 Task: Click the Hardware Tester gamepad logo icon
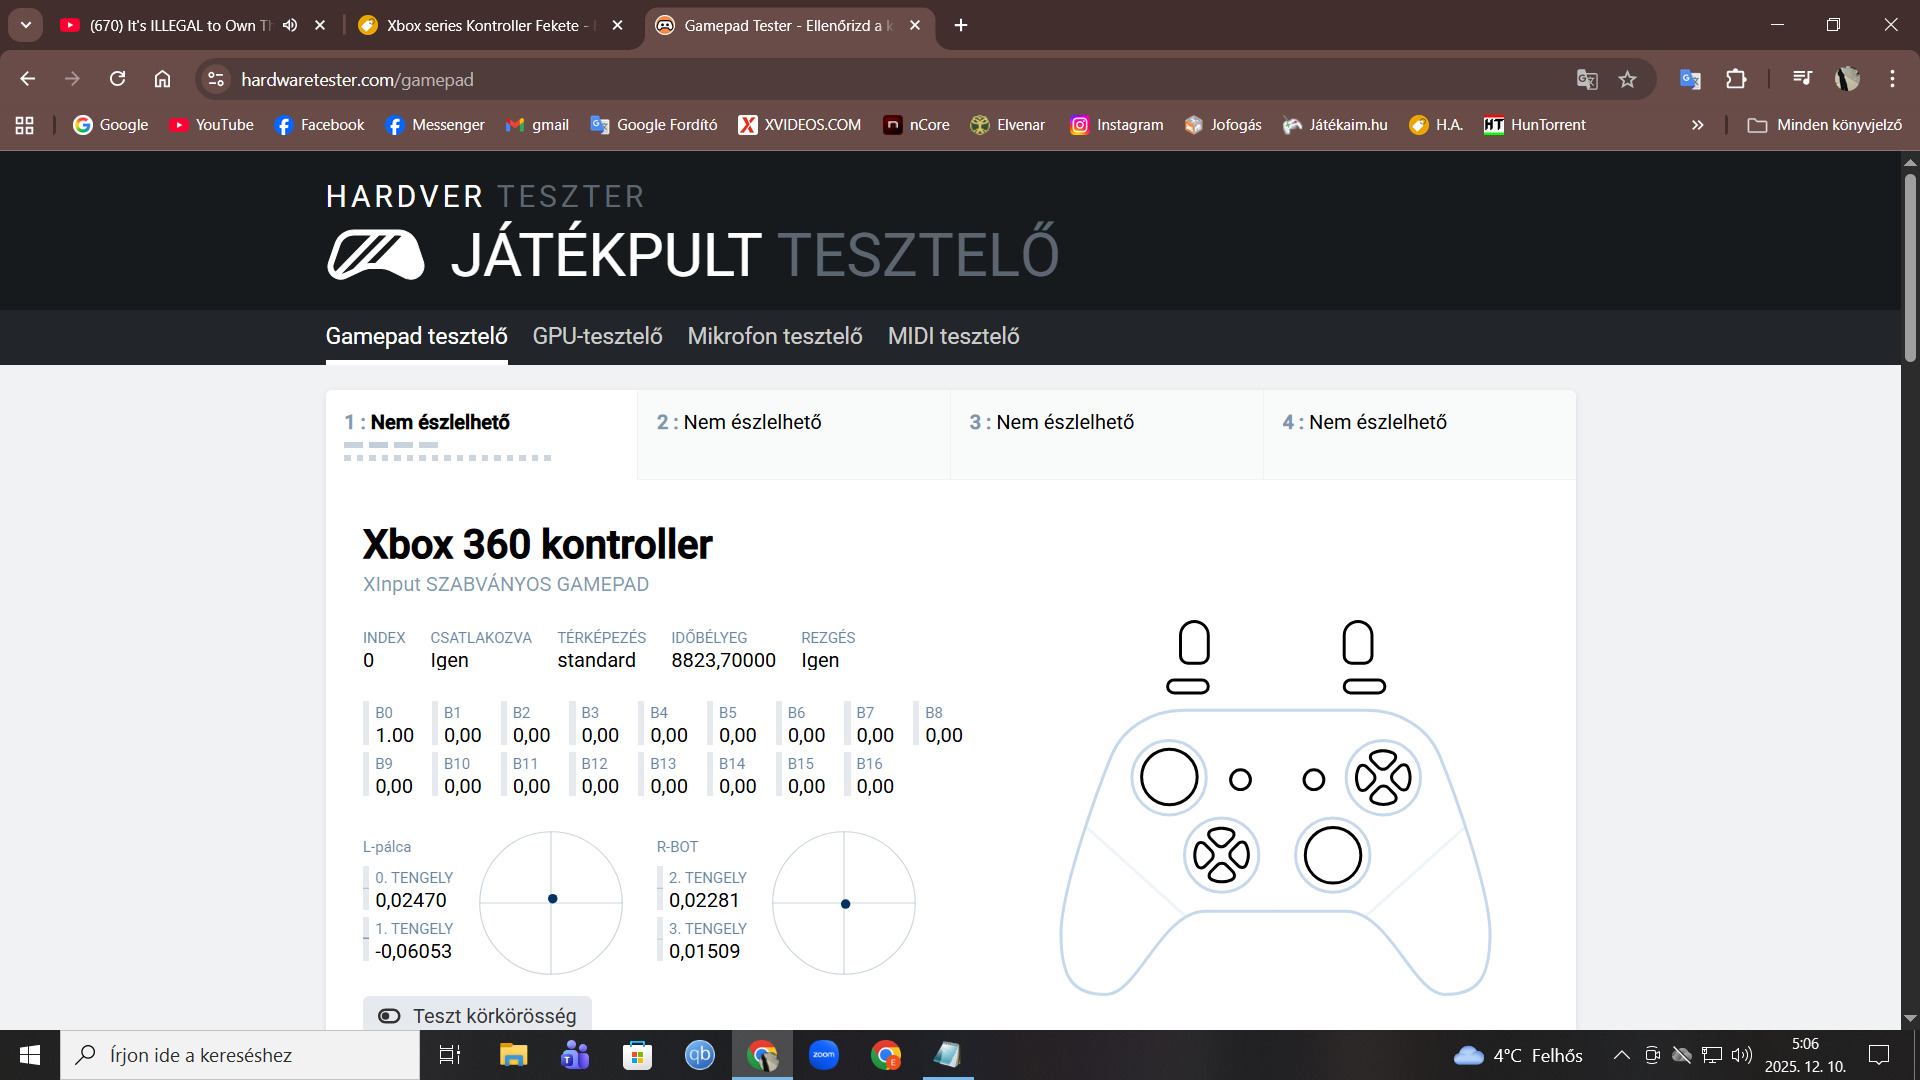pos(375,255)
